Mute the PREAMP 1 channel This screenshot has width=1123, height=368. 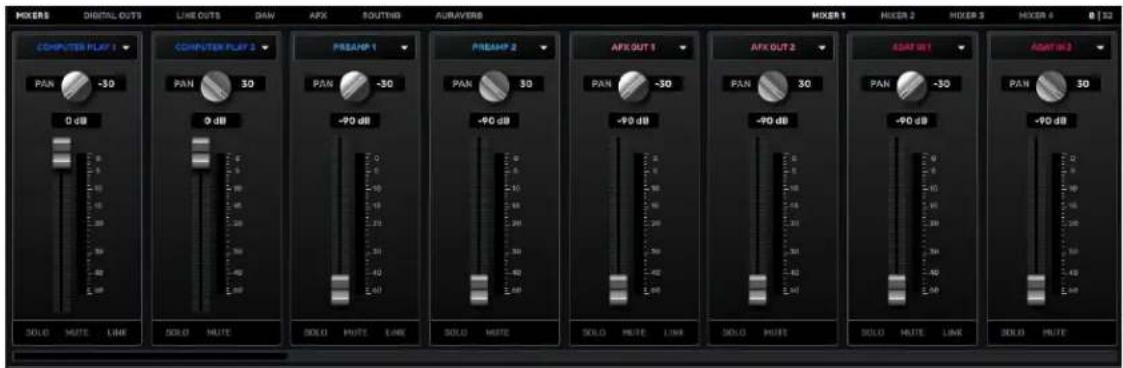[x=355, y=332]
